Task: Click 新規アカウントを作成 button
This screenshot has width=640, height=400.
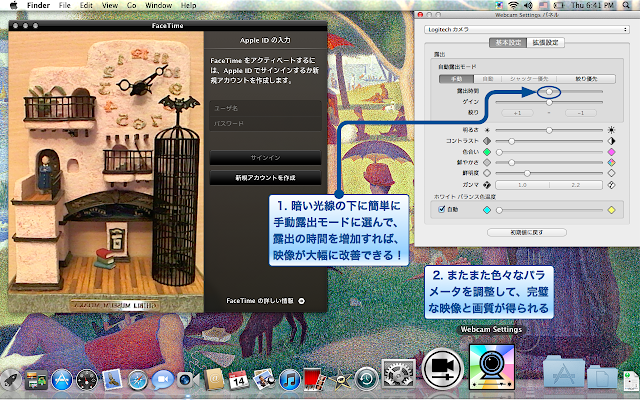Action: click(265, 178)
